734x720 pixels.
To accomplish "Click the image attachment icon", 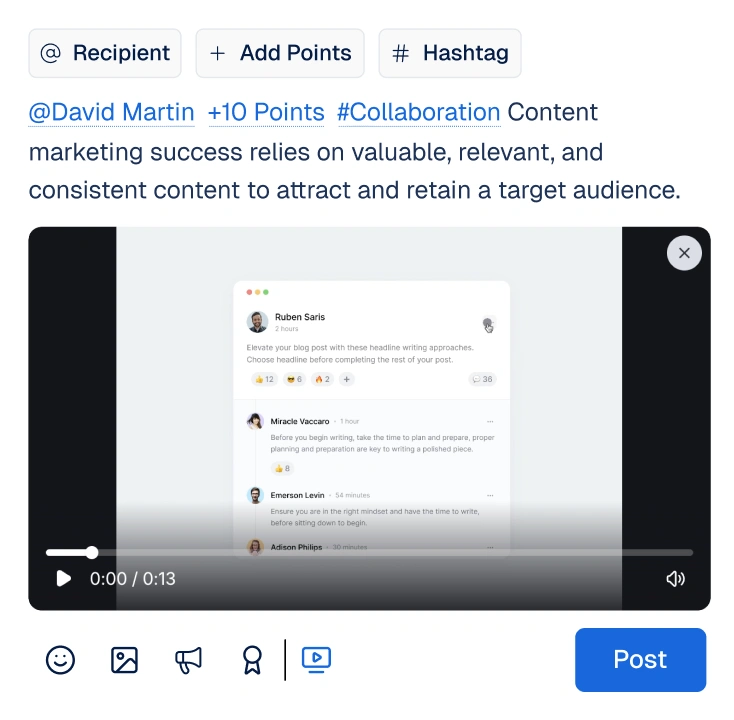I will tap(124, 660).
